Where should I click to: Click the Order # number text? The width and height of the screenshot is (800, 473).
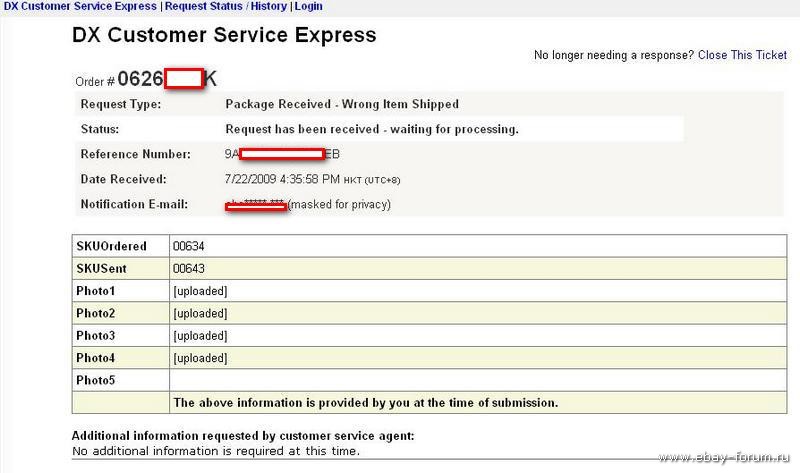167,79
